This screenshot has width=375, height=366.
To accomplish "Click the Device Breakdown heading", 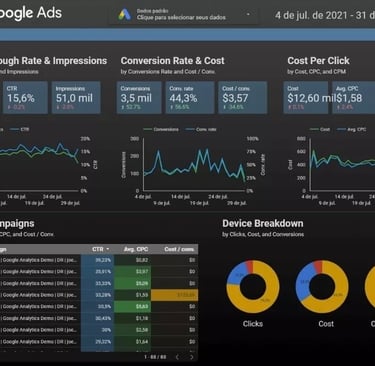I will coord(263,223).
